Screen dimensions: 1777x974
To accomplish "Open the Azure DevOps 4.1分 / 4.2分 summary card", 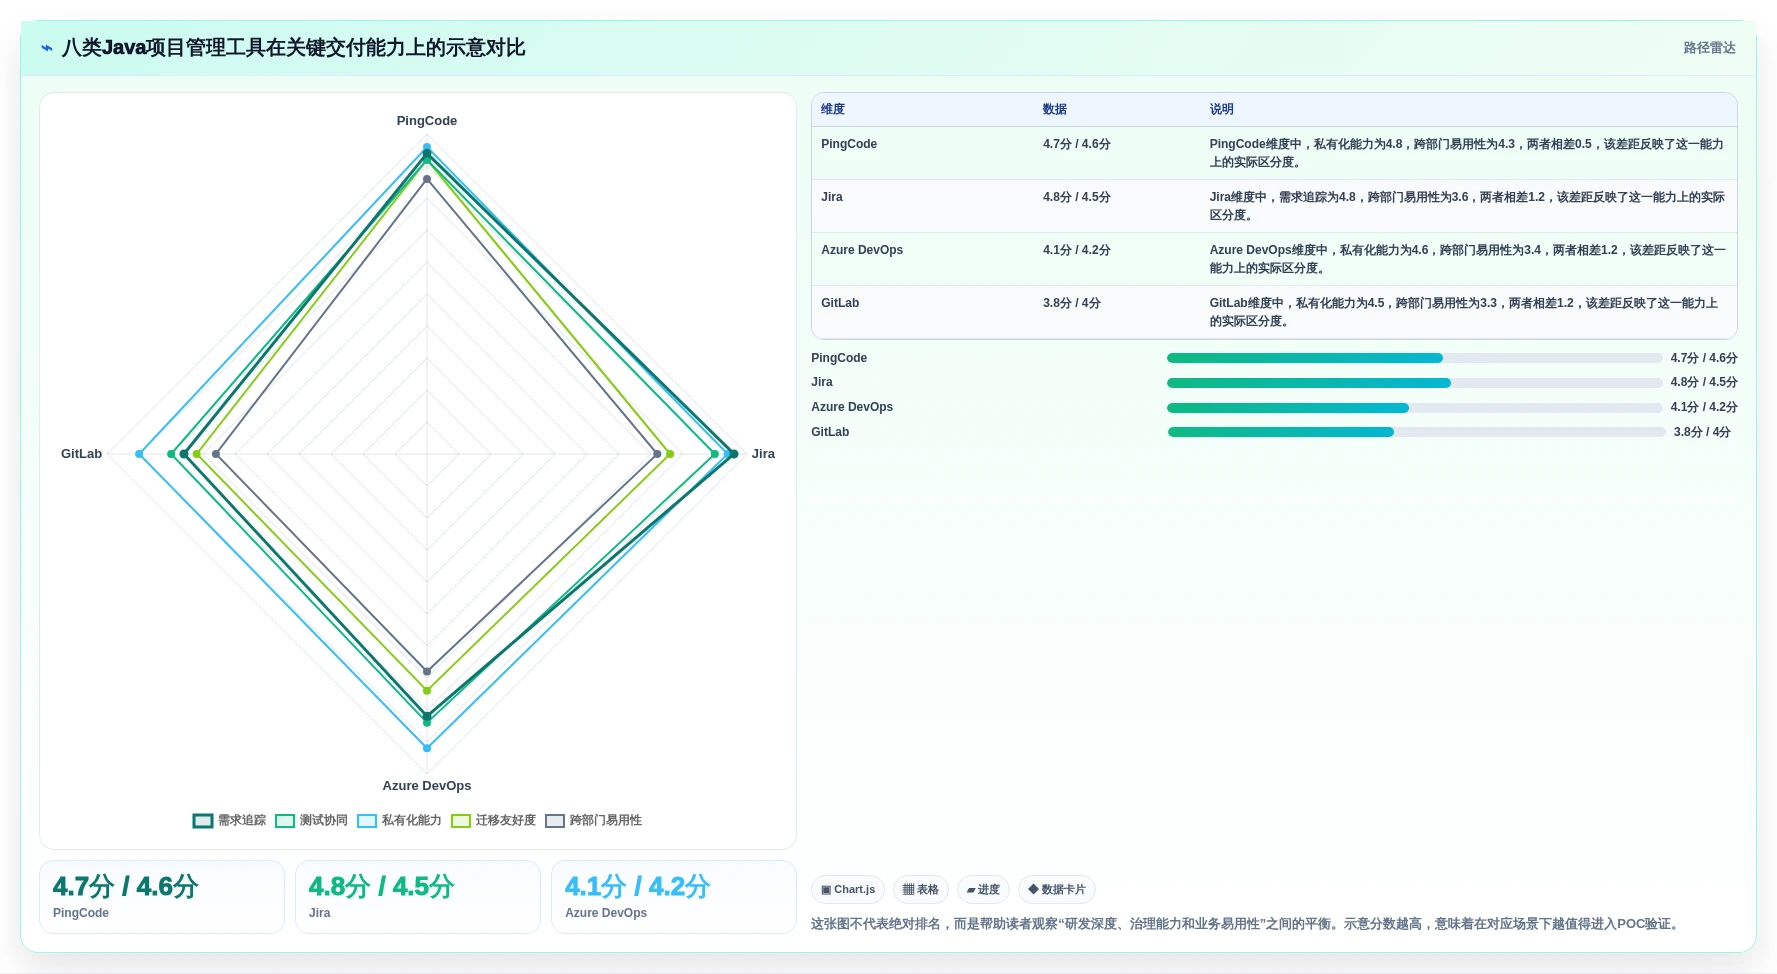I will pyautogui.click(x=674, y=897).
